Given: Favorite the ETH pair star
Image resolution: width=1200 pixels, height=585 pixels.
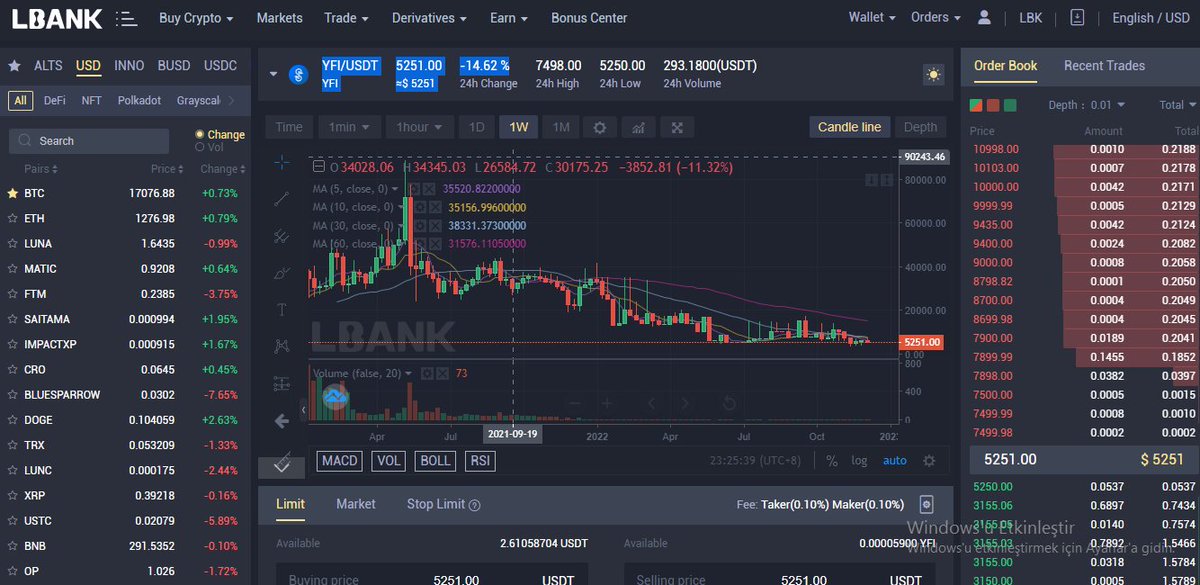Looking at the screenshot, I should [x=13, y=218].
